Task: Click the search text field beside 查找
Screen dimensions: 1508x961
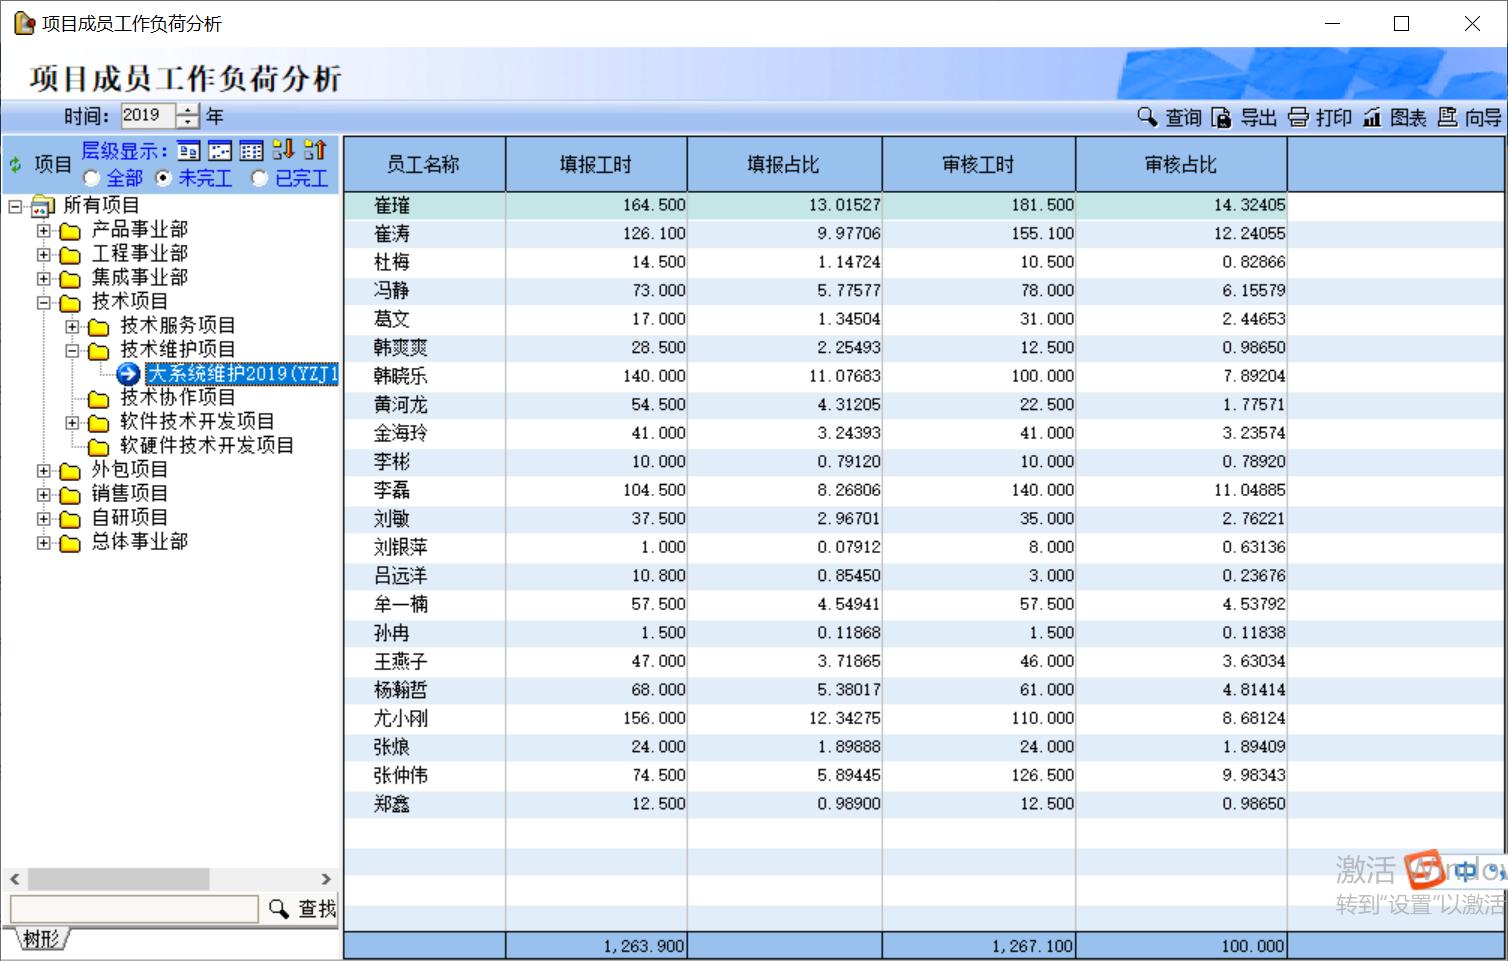Action: [x=134, y=909]
